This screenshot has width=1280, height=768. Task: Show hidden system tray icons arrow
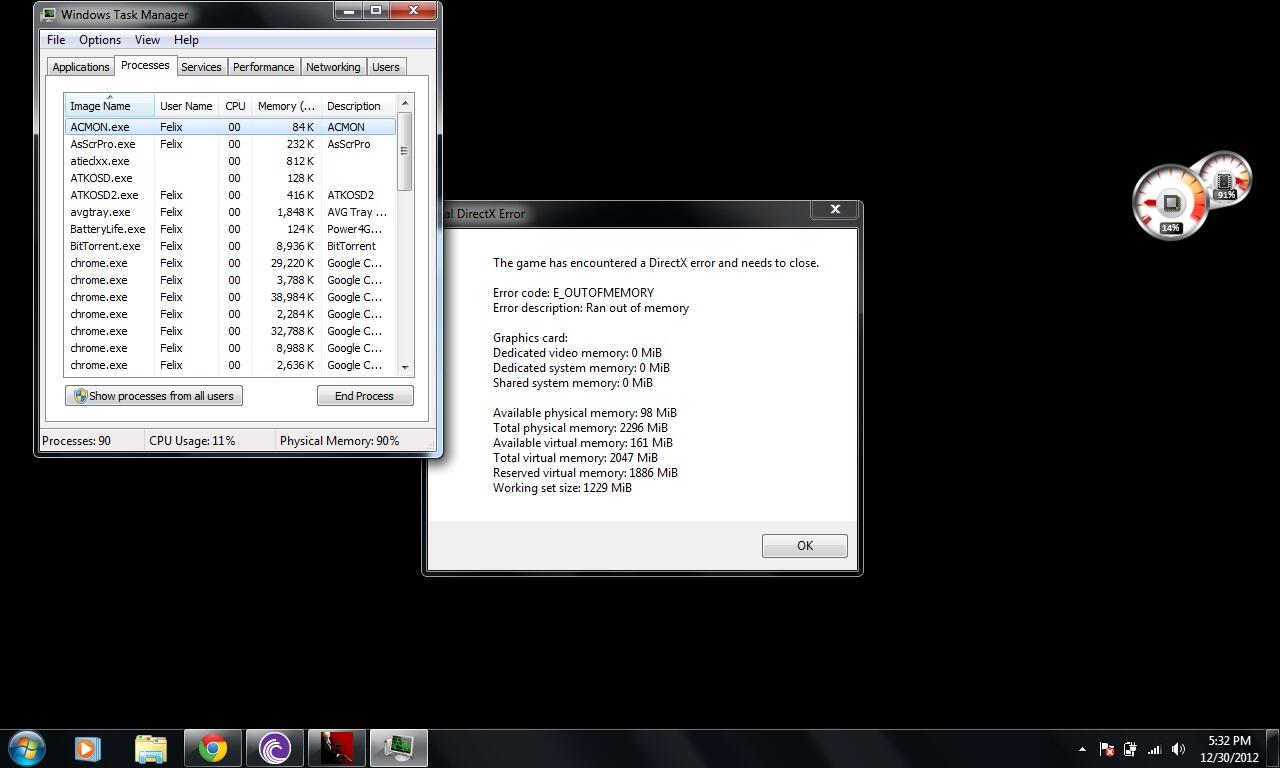coord(1082,749)
